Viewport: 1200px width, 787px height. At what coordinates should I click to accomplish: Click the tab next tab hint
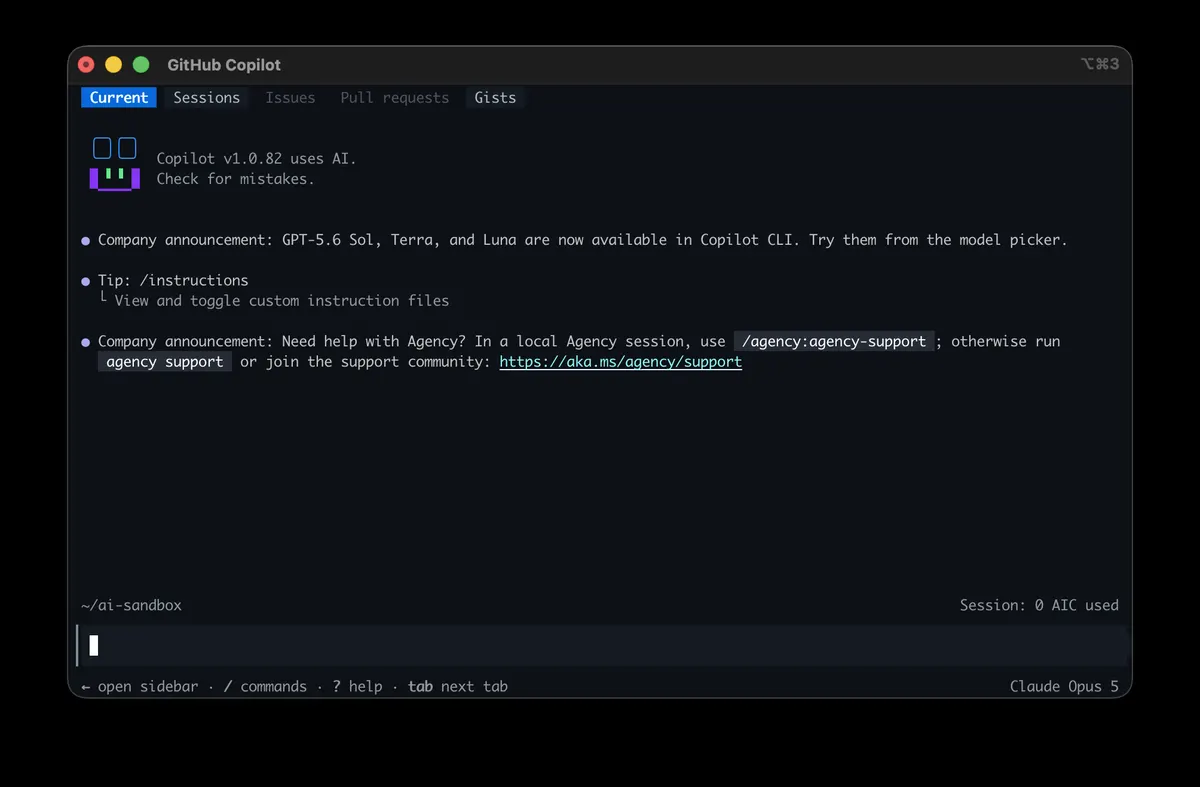click(x=458, y=686)
